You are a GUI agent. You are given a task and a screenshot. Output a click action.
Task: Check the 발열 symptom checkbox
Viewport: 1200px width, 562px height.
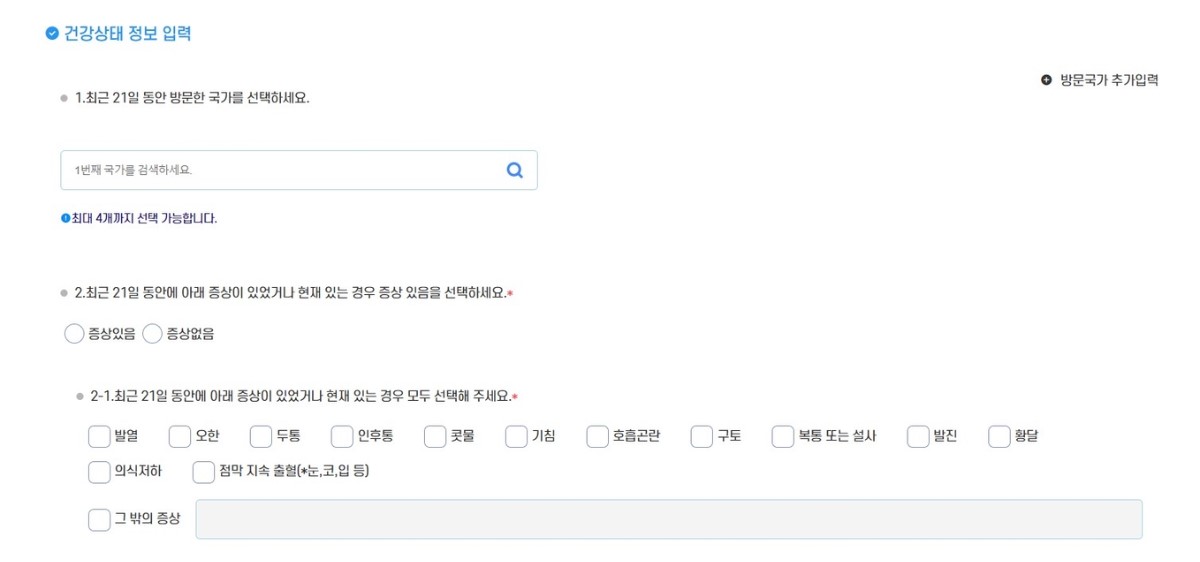[x=99, y=437]
